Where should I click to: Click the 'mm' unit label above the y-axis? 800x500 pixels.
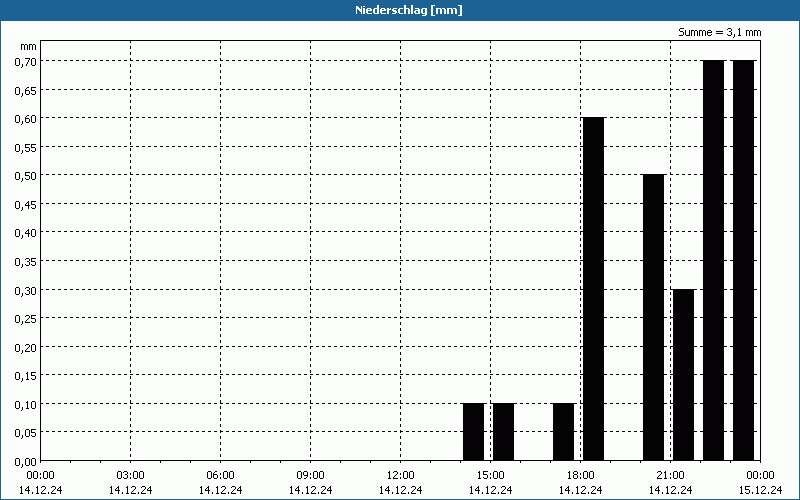(x=29, y=46)
